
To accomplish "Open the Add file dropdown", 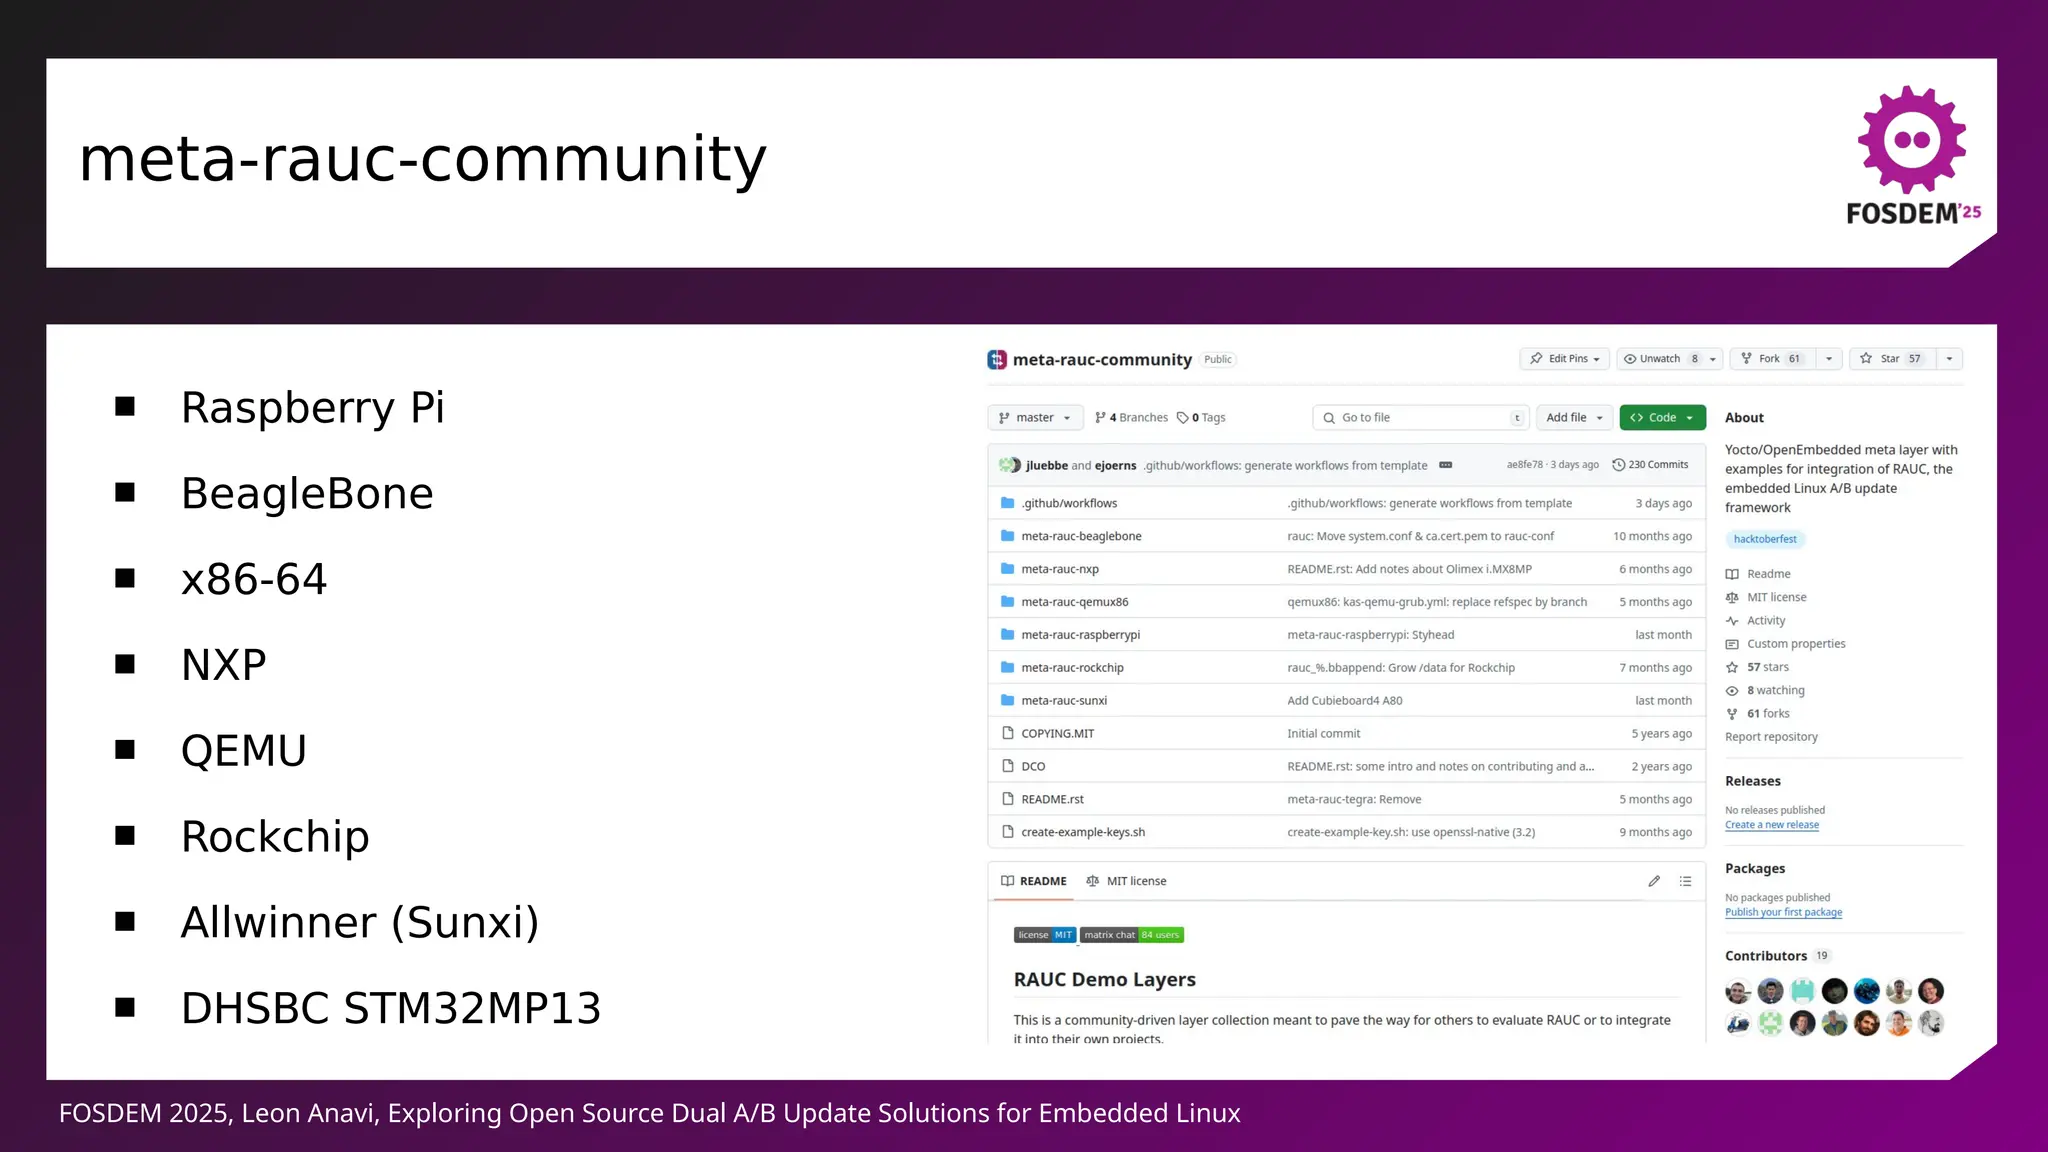I will coord(1574,418).
